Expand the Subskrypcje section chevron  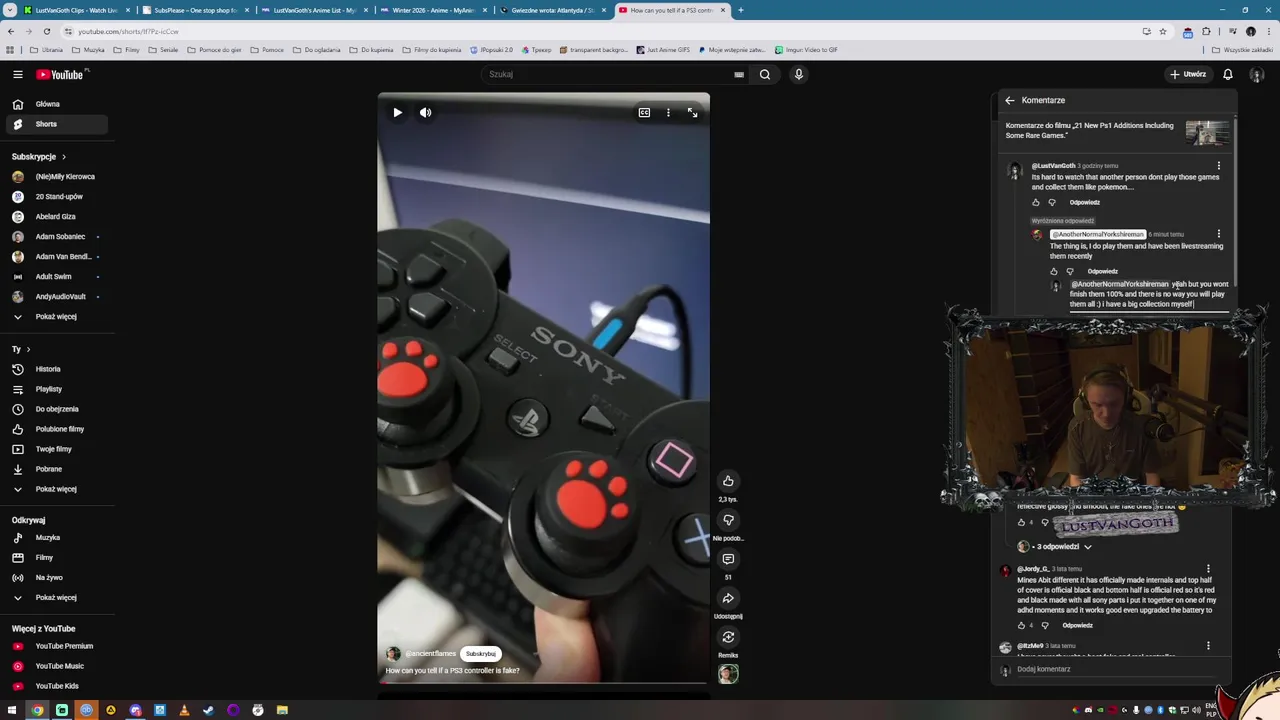pyautogui.click(x=63, y=157)
